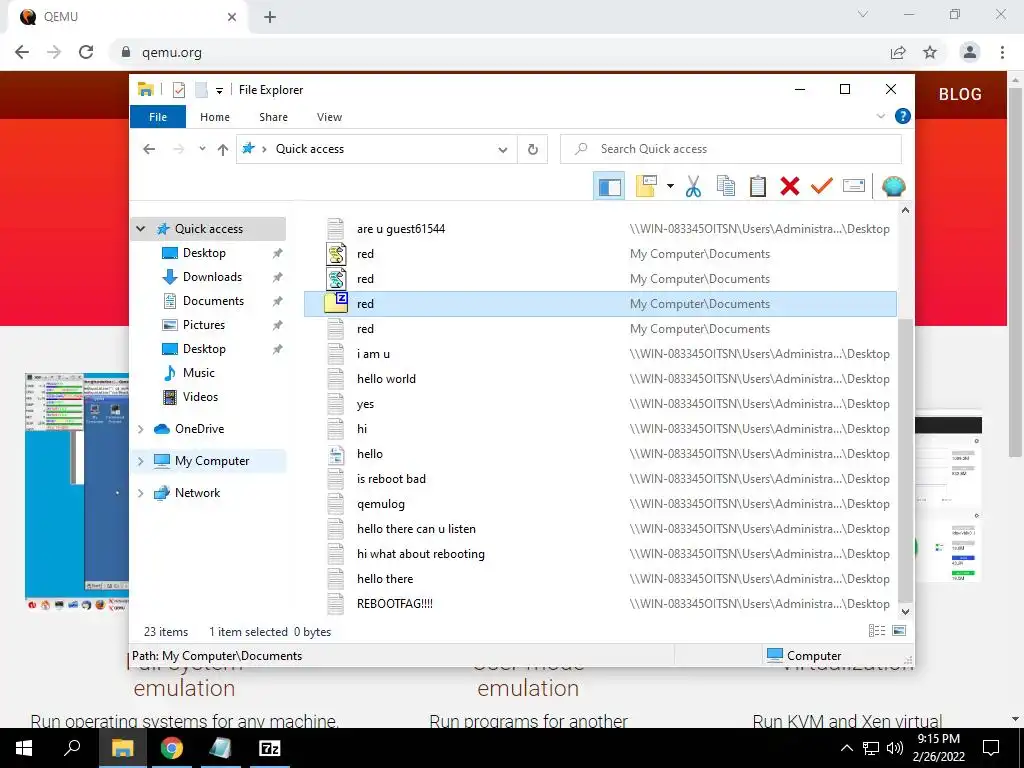Screen dimensions: 1024x768
Task: Click the blue Help question mark icon
Action: 903,116
